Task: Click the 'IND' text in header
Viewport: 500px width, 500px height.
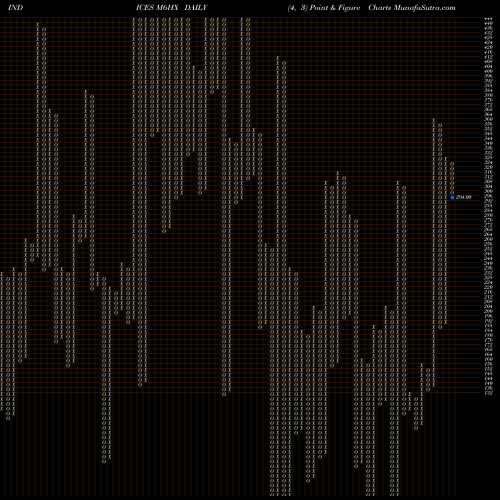Action: [15, 8]
